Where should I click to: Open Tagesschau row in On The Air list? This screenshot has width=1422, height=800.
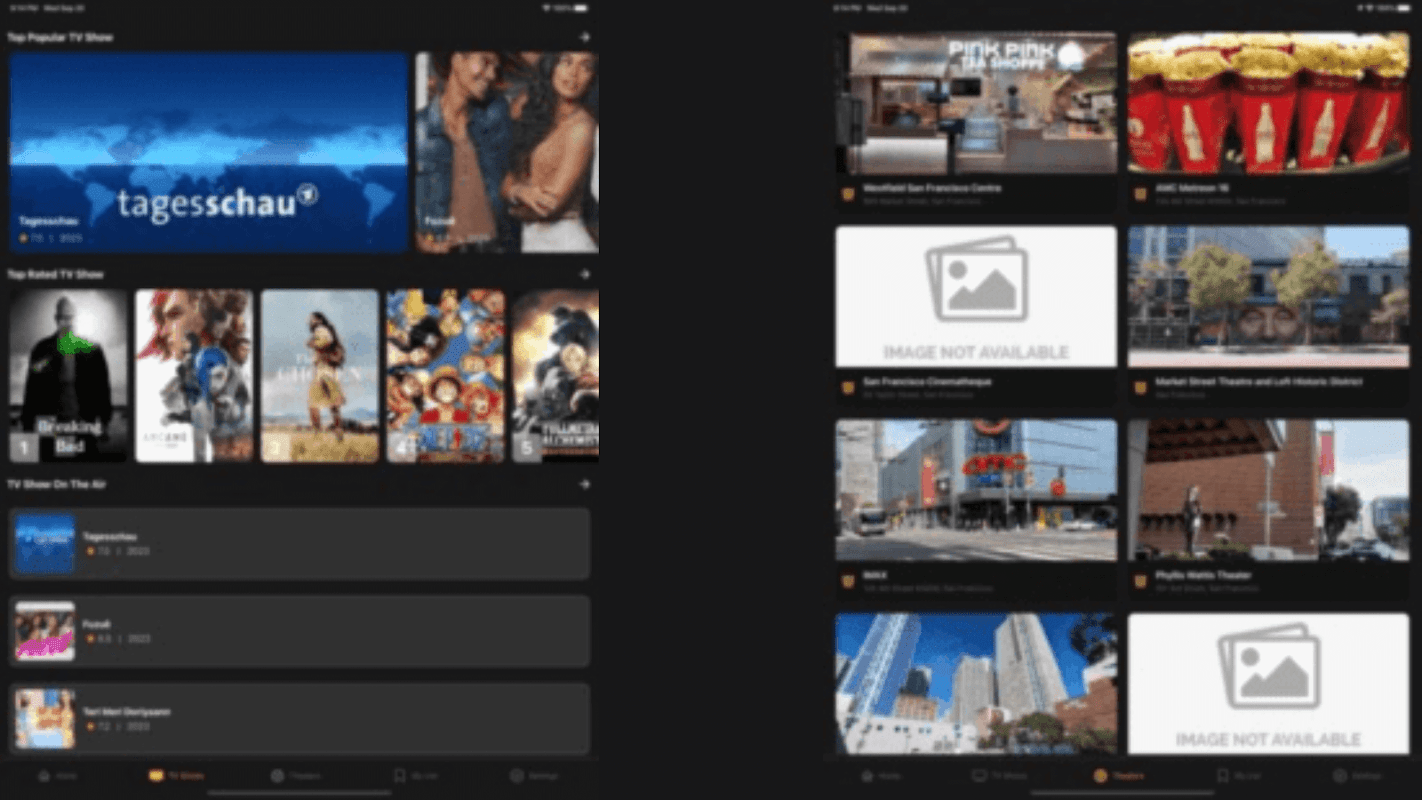299,544
